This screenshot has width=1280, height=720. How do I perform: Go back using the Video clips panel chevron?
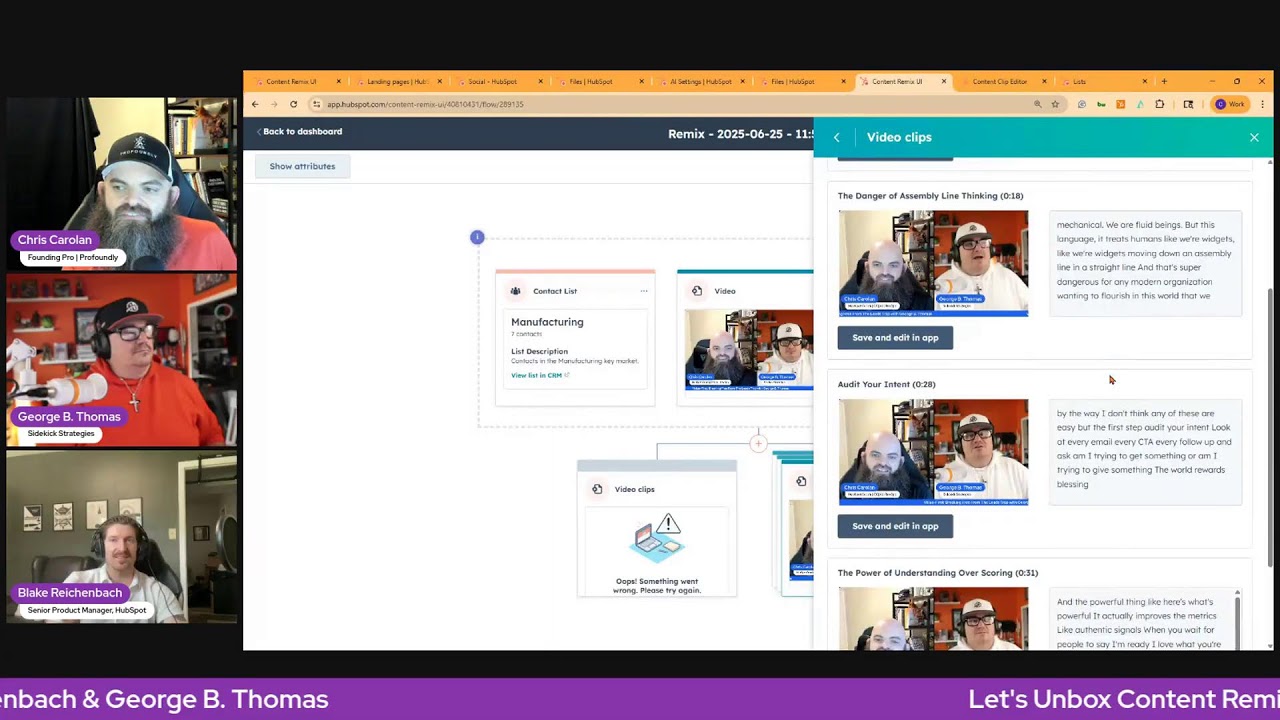tap(837, 137)
